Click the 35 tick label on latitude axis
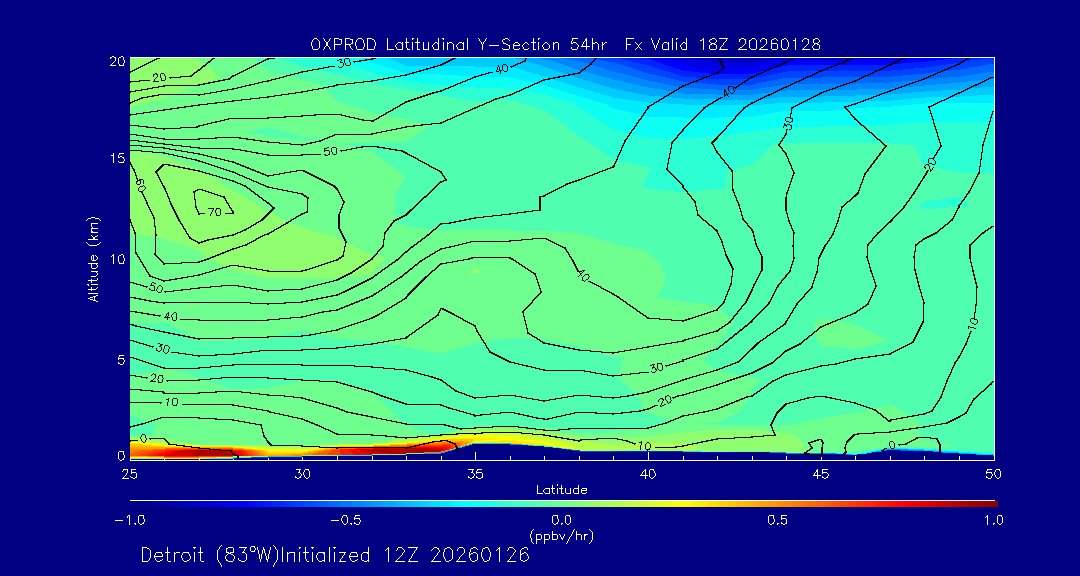Viewport: 1080px width, 576px height. click(x=475, y=473)
